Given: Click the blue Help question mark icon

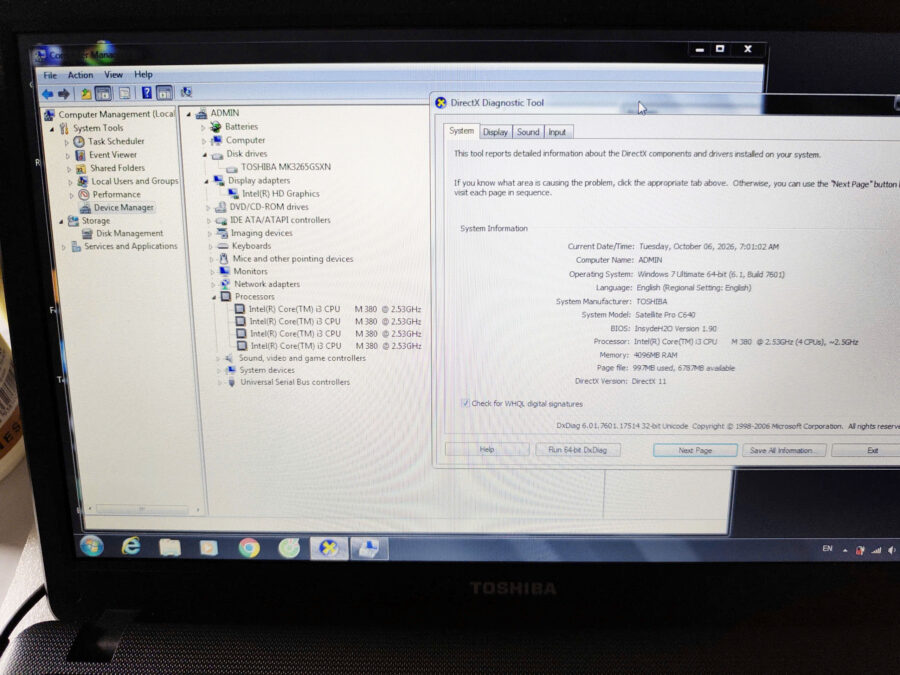Looking at the screenshot, I should pyautogui.click(x=146, y=92).
